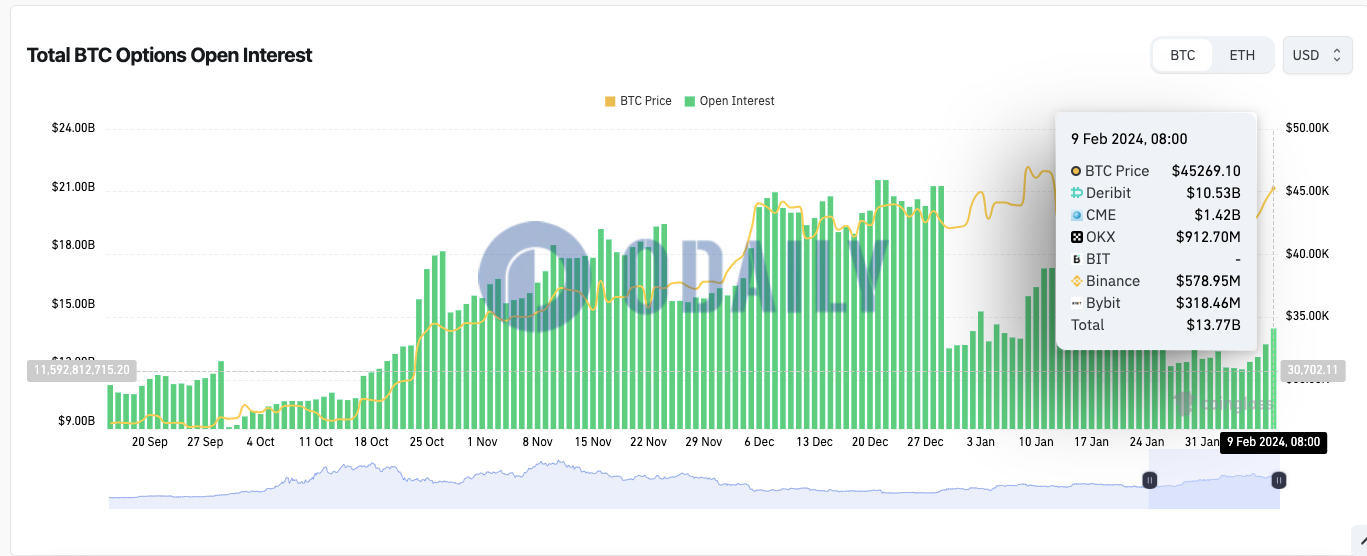Image resolution: width=1367 pixels, height=556 pixels.
Task: Click the BIT icon in tooltip
Action: pyautogui.click(x=1076, y=259)
